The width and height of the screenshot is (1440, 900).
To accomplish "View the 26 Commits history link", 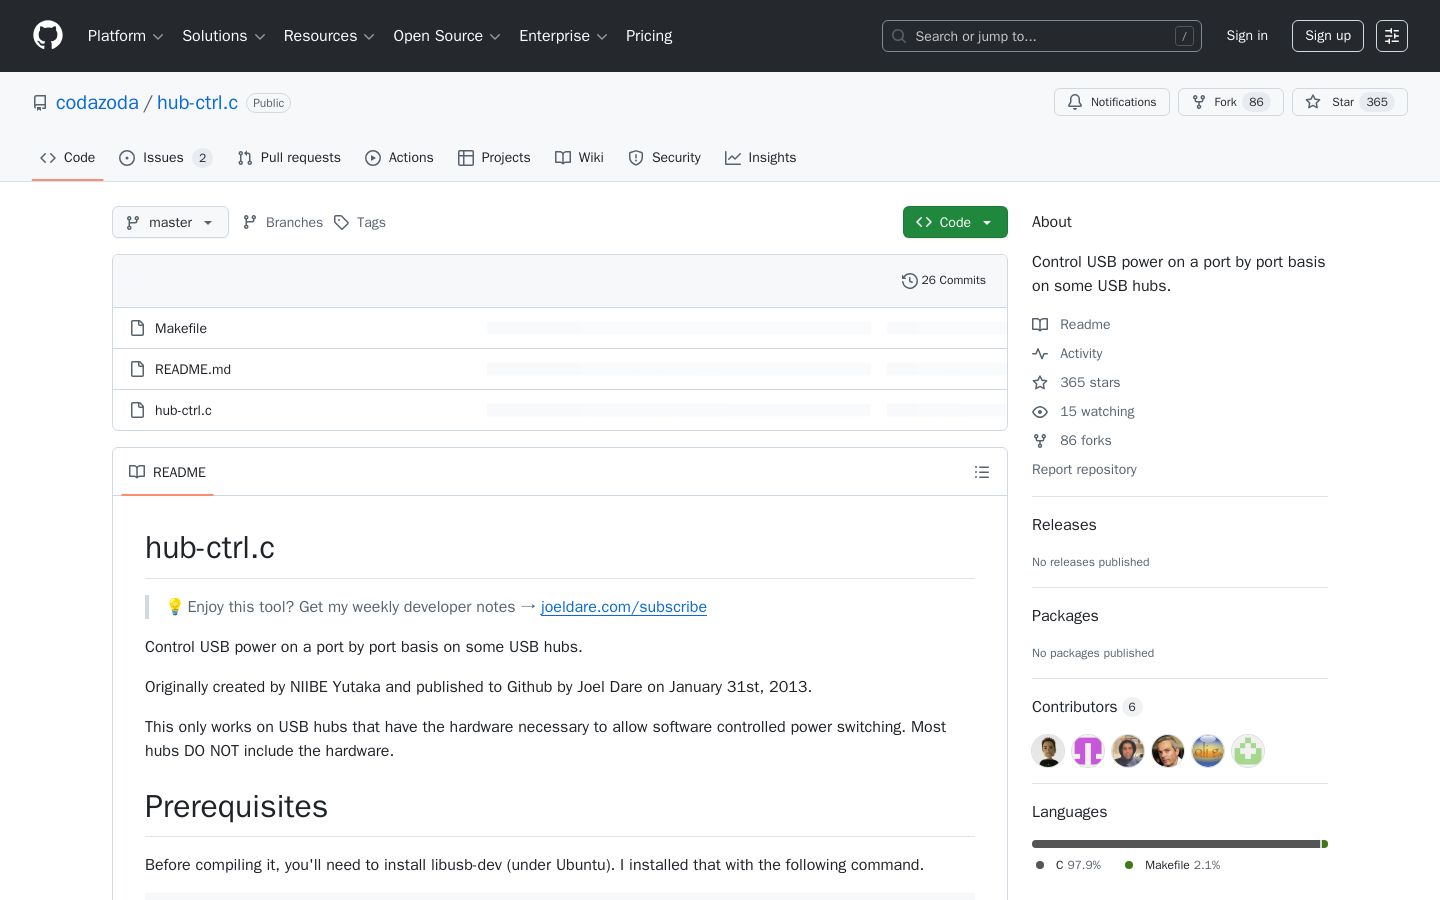I will (944, 281).
